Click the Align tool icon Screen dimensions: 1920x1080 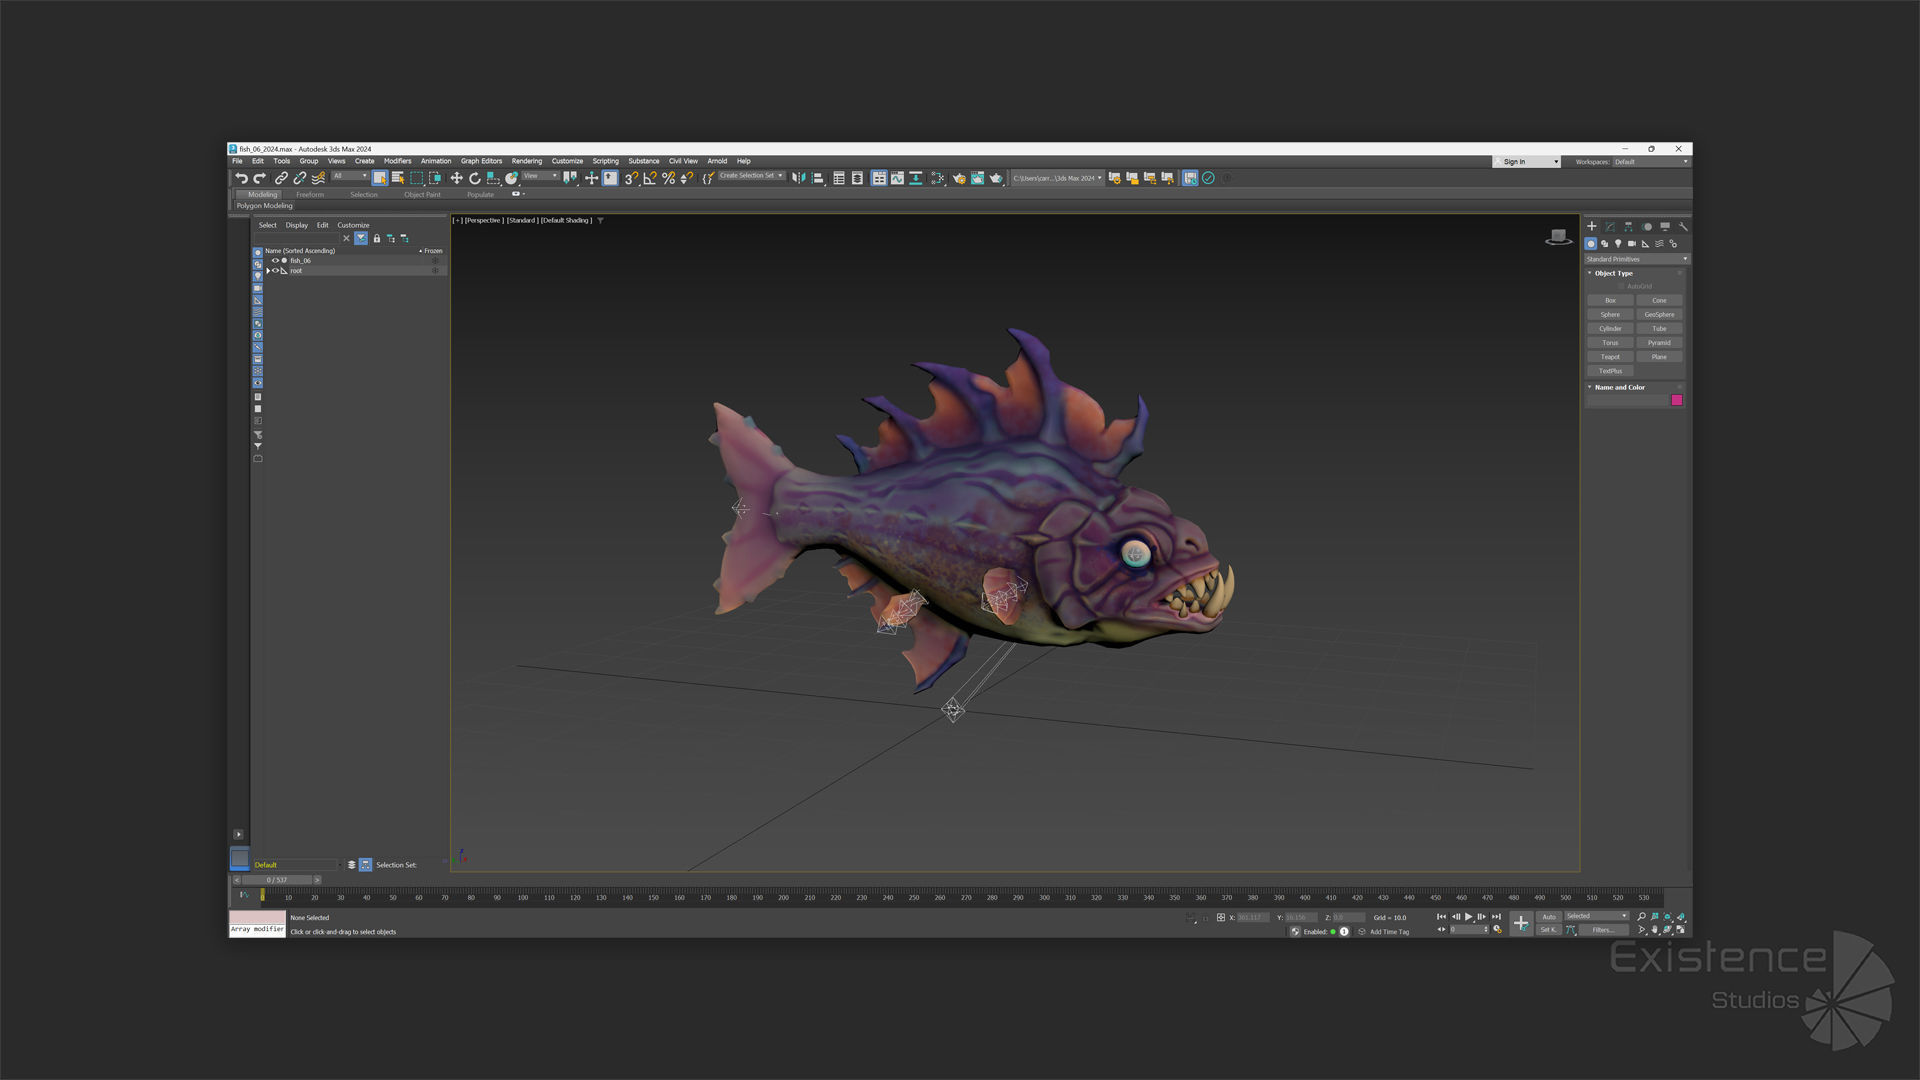click(x=817, y=178)
